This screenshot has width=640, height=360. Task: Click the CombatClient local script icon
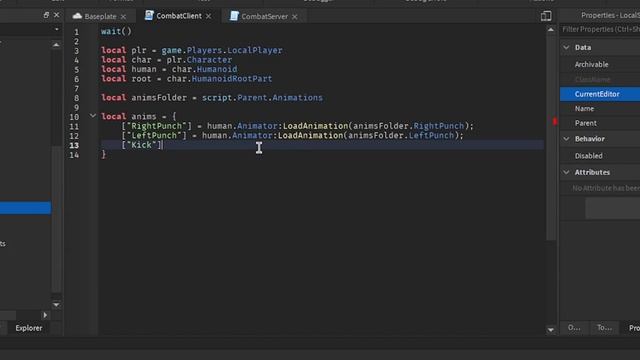pos(149,16)
